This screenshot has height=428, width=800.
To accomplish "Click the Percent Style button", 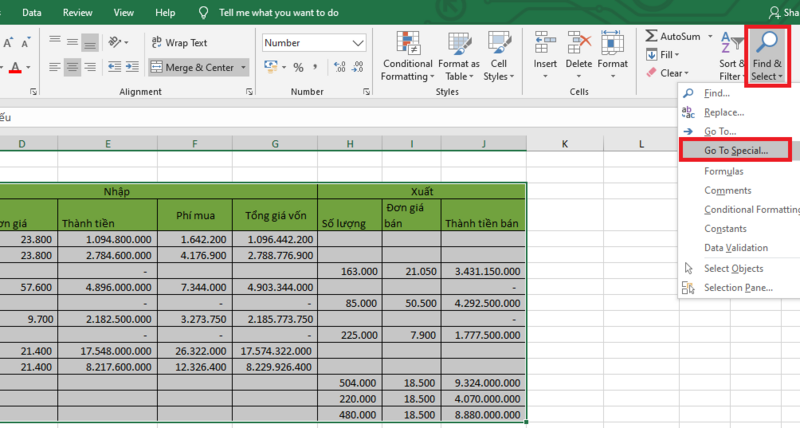I will coord(298,68).
